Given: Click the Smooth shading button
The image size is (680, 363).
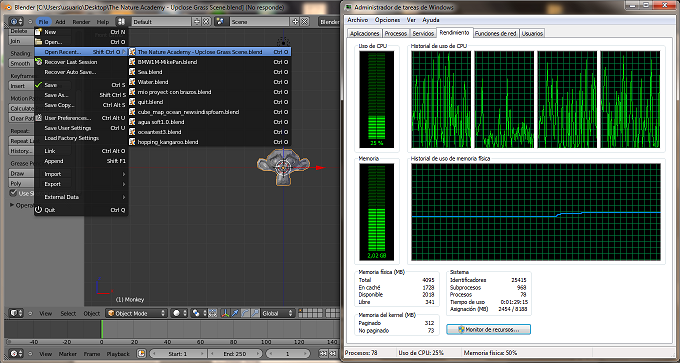Looking at the screenshot, I should (x=21, y=63).
